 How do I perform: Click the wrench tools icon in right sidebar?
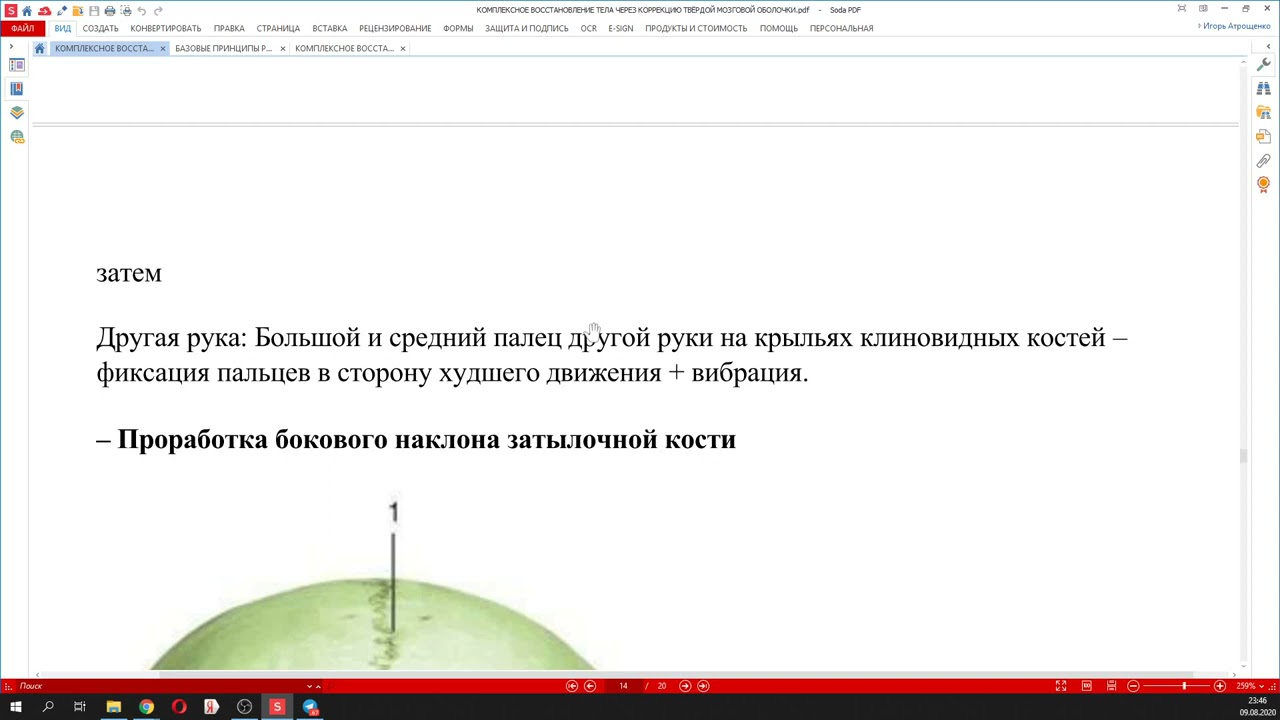point(1263,65)
